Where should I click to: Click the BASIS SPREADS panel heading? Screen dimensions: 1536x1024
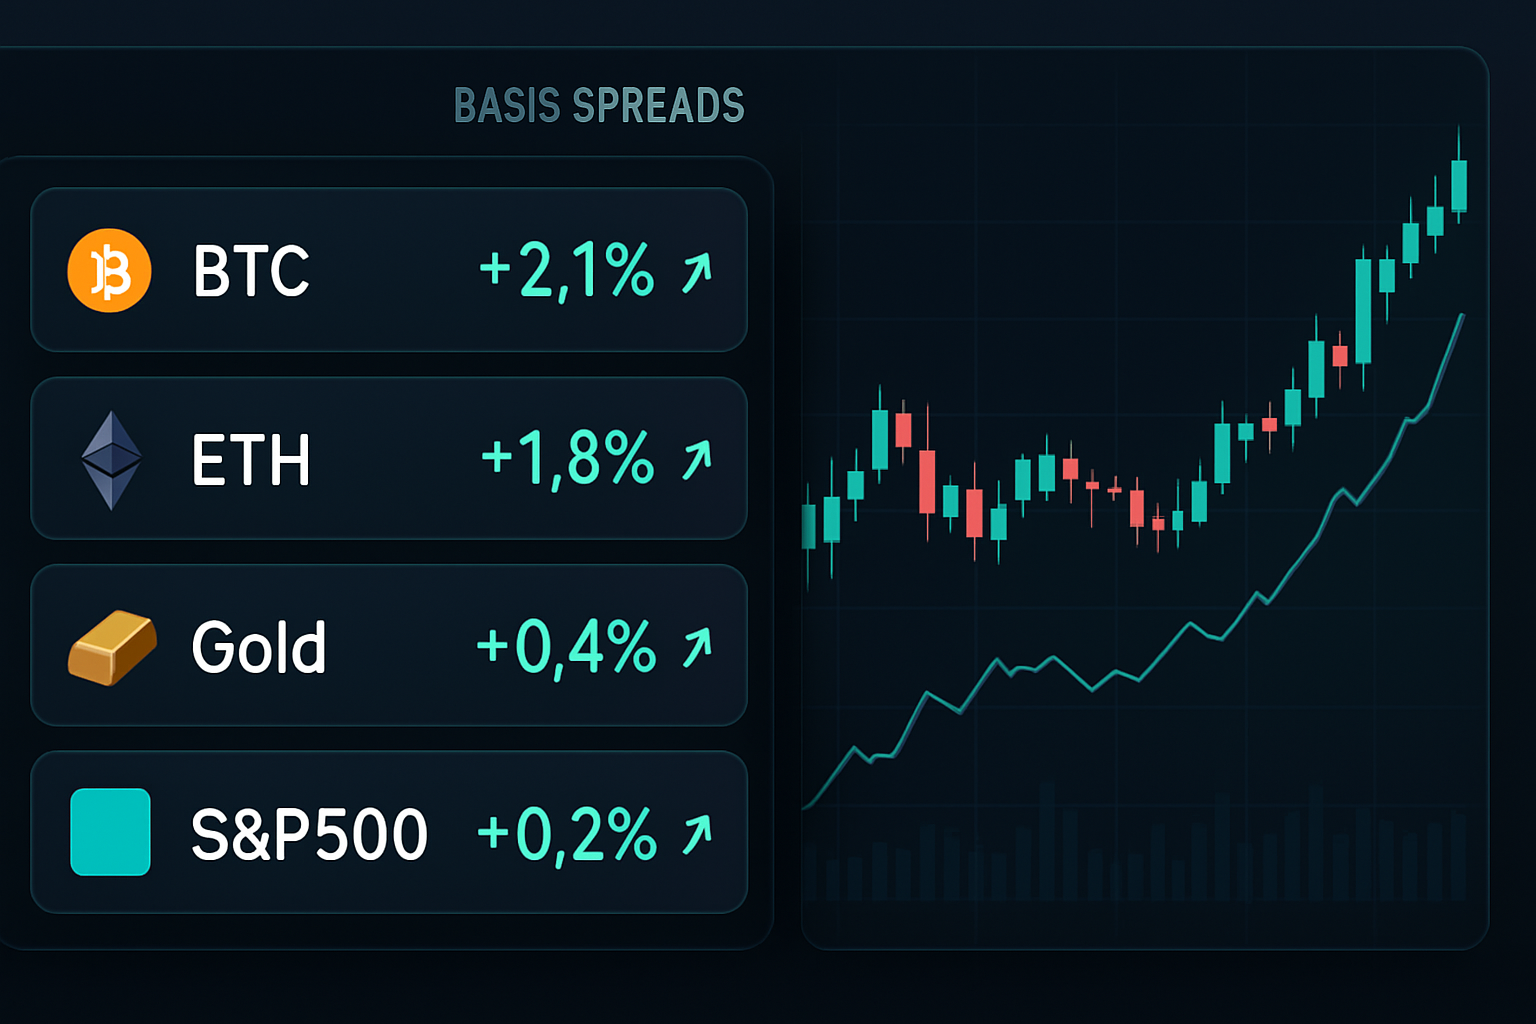(599, 106)
